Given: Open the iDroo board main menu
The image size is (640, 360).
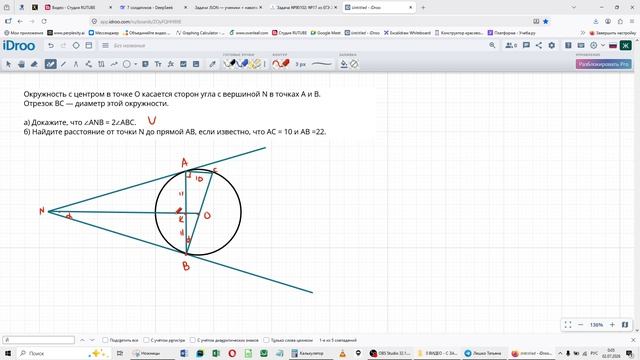Looking at the screenshot, I should (x=105, y=45).
